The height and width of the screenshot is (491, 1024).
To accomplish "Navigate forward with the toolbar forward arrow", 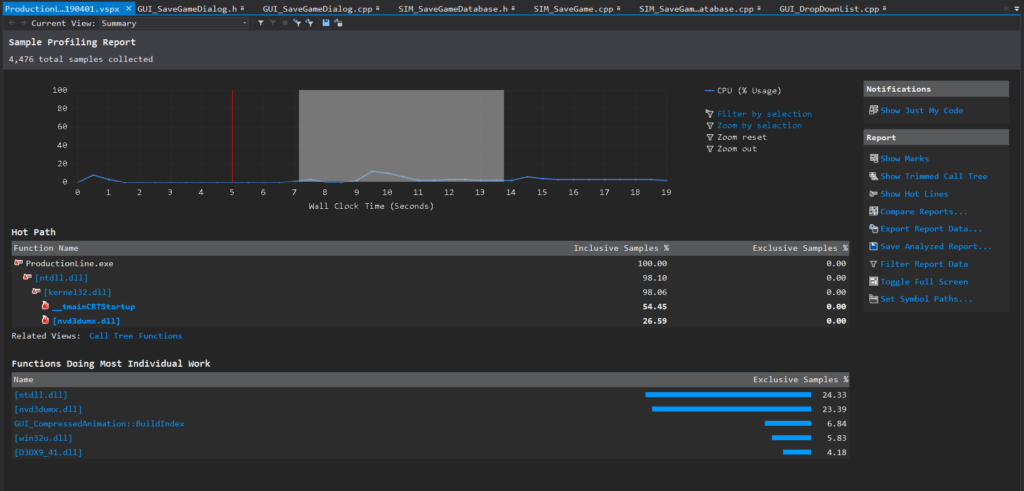I will click(24, 23).
